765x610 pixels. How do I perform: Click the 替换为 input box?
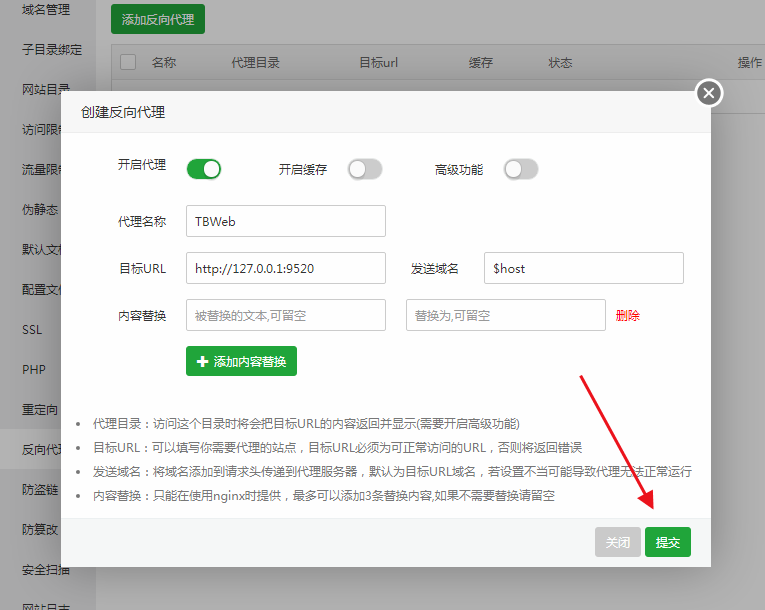505,315
